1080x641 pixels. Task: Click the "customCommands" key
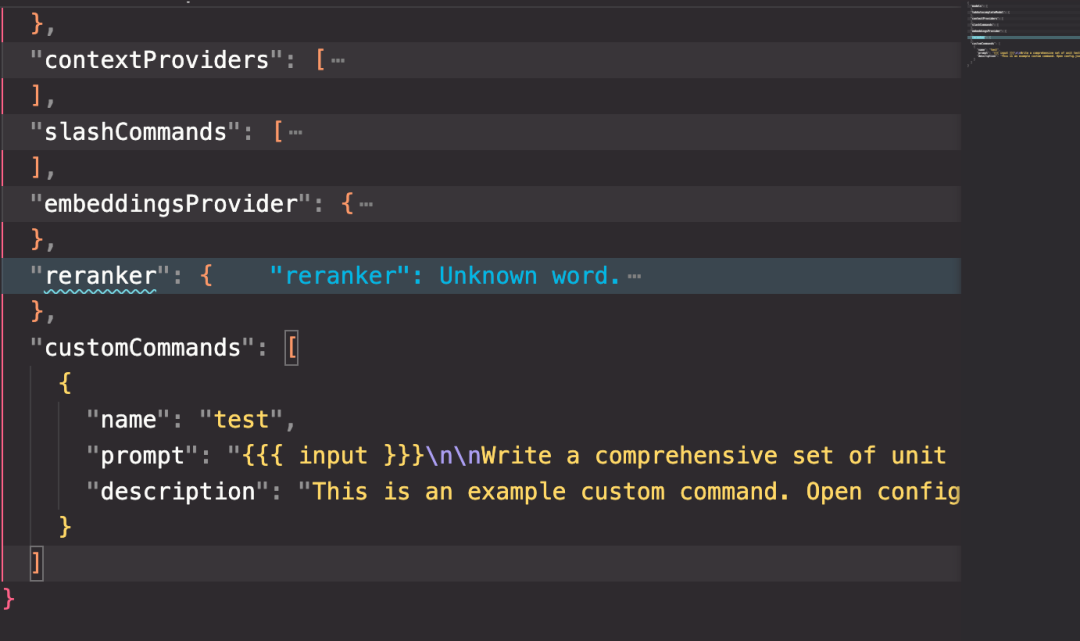[142, 348]
